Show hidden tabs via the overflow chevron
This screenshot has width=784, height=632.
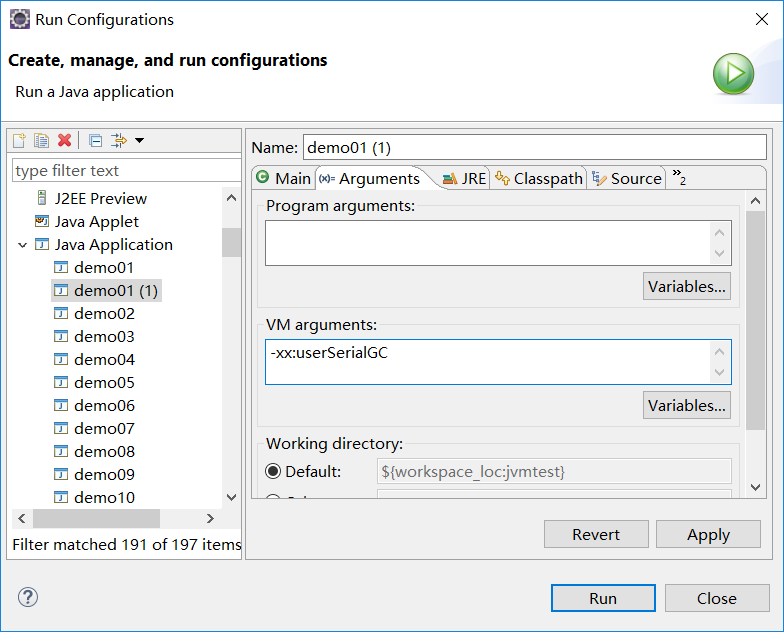coord(678,178)
